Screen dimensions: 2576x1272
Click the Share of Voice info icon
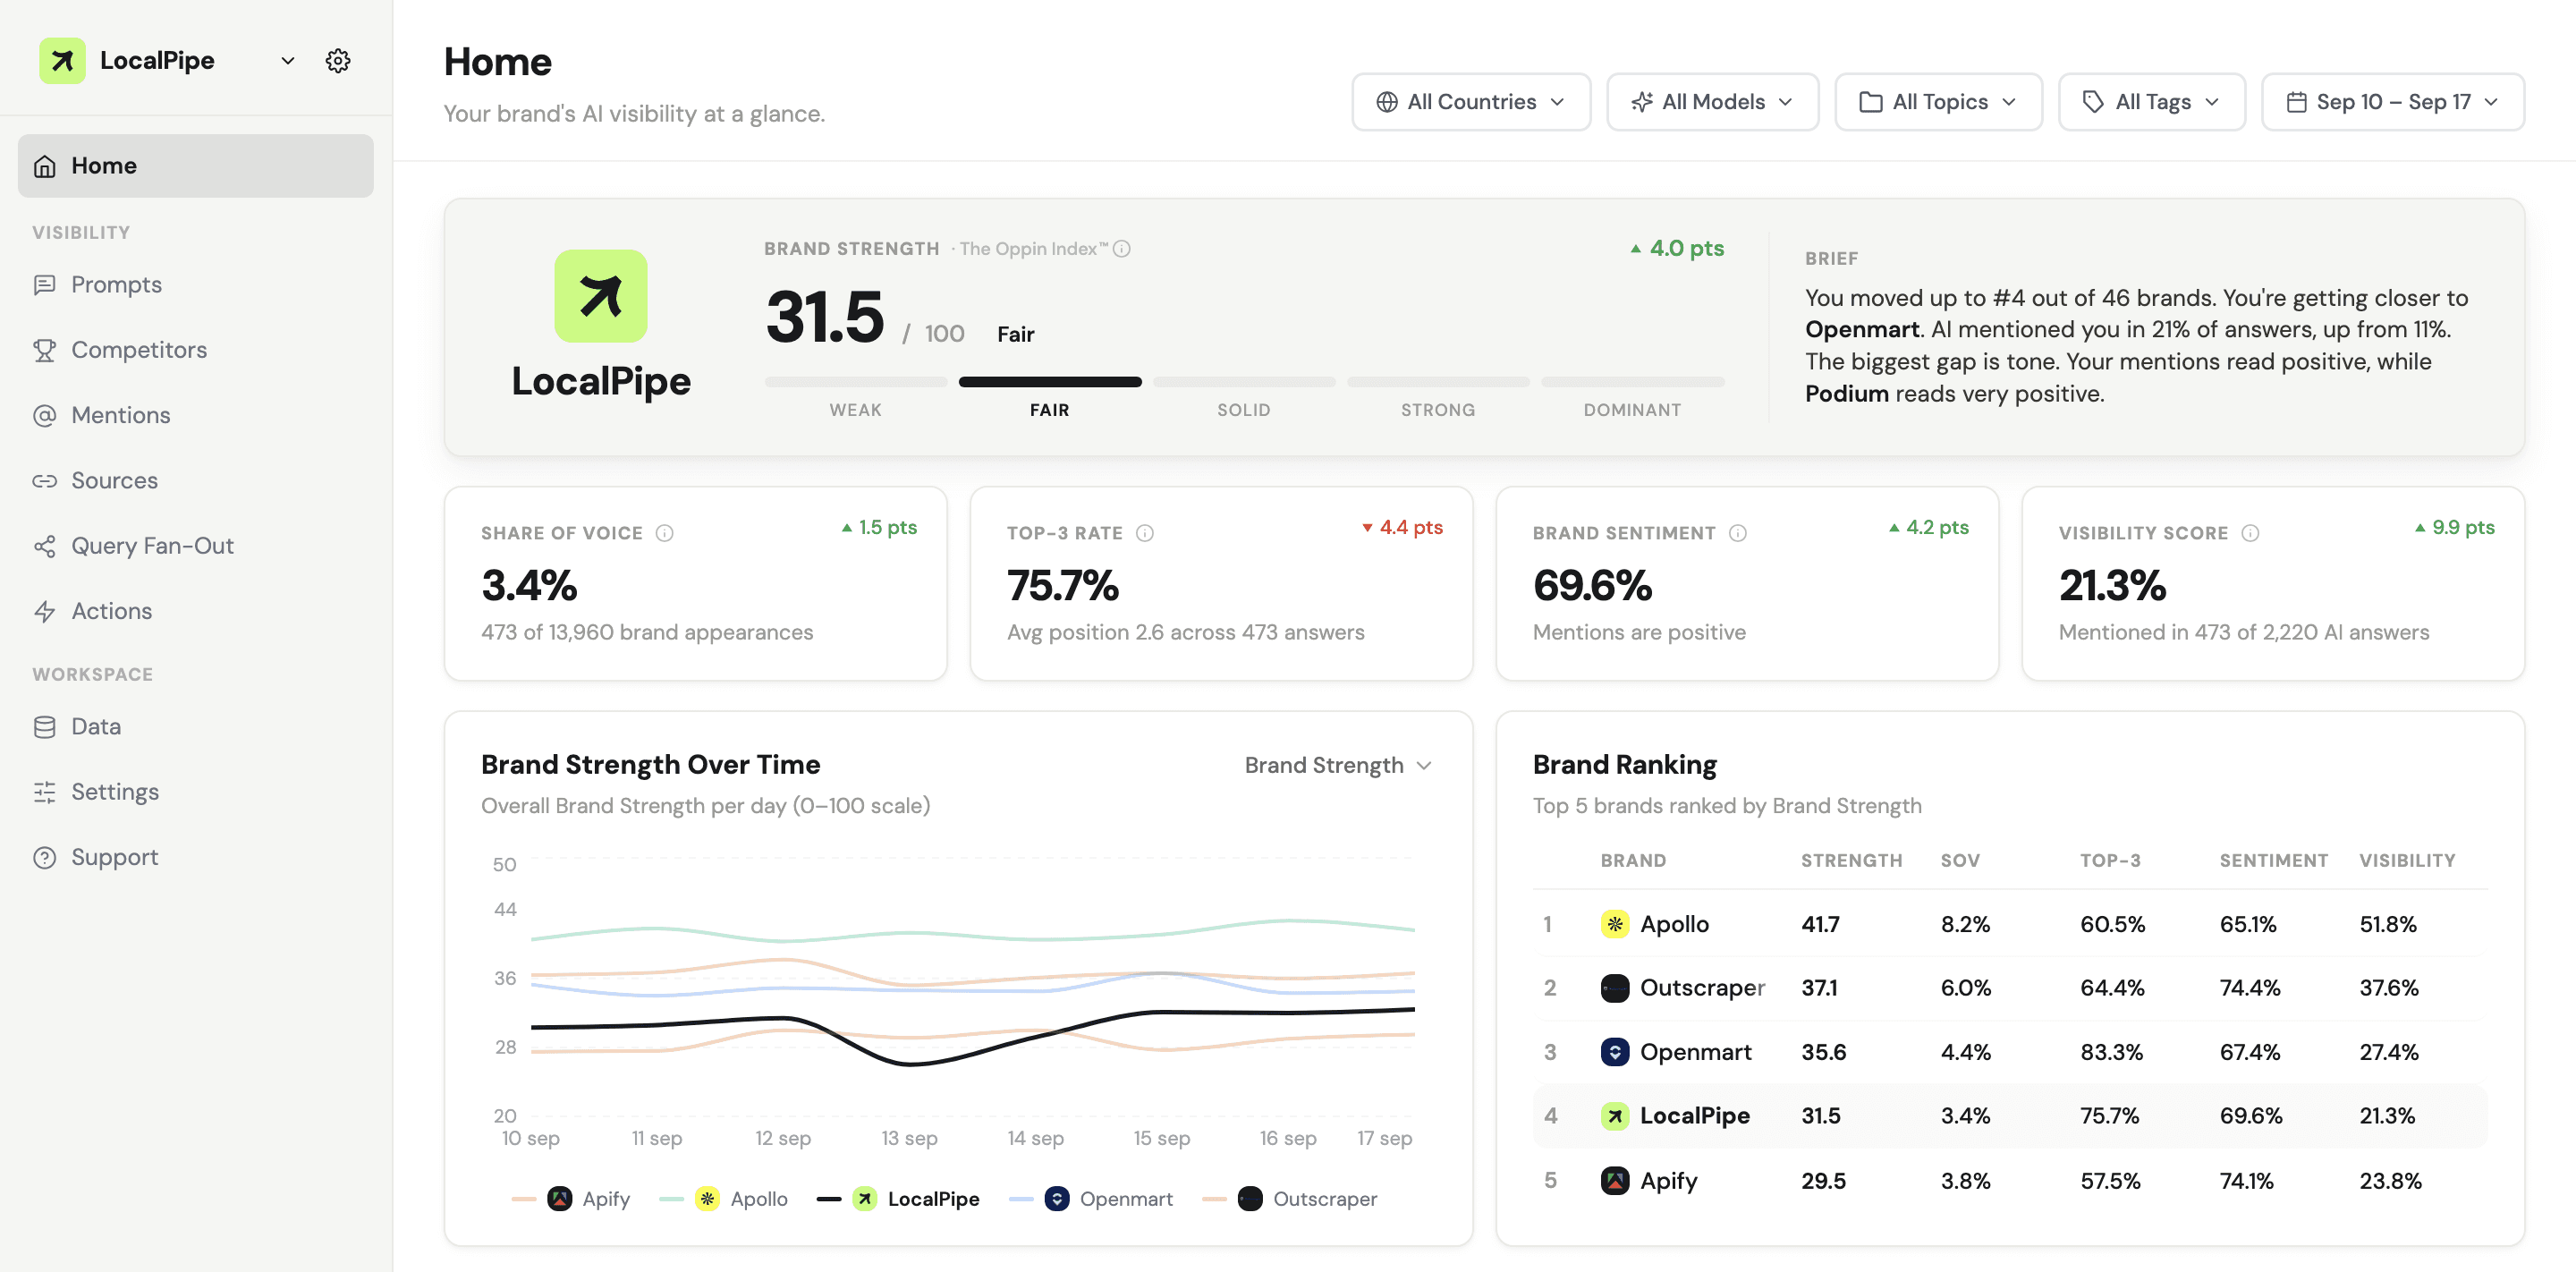tap(664, 533)
